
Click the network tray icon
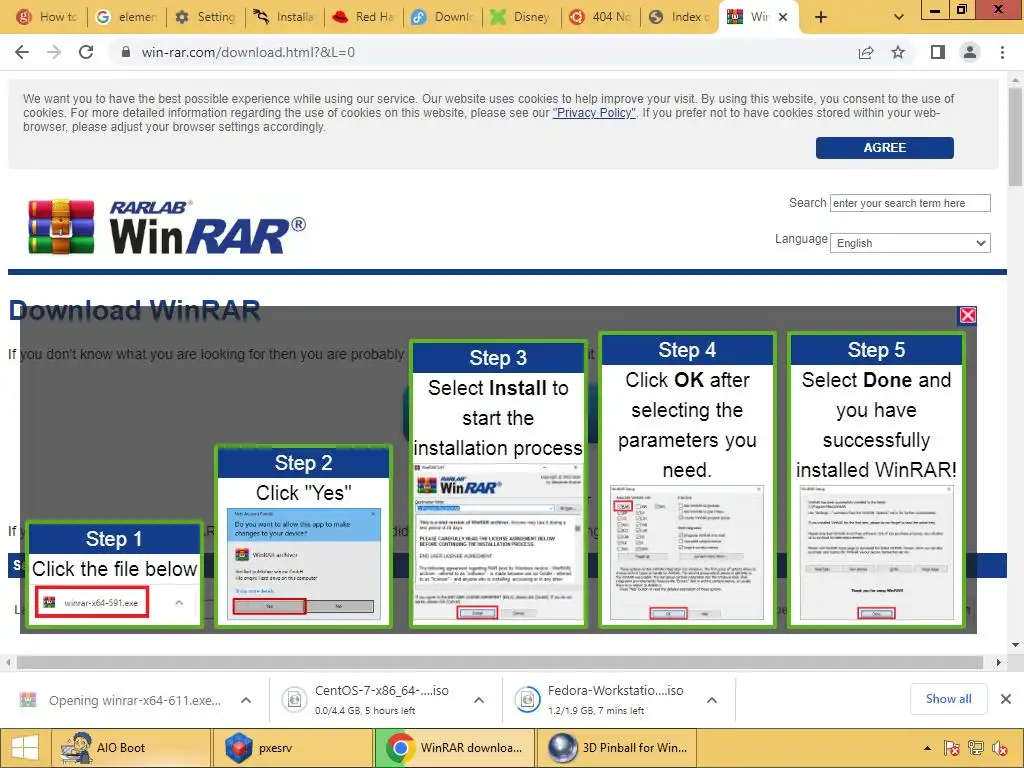click(976, 748)
